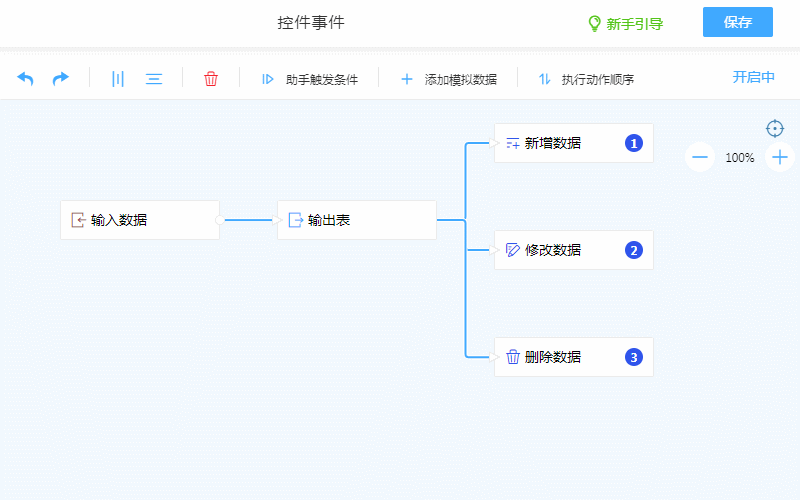800x500 pixels.
Task: Open the 新手引导 beginner guide
Action: tap(625, 23)
